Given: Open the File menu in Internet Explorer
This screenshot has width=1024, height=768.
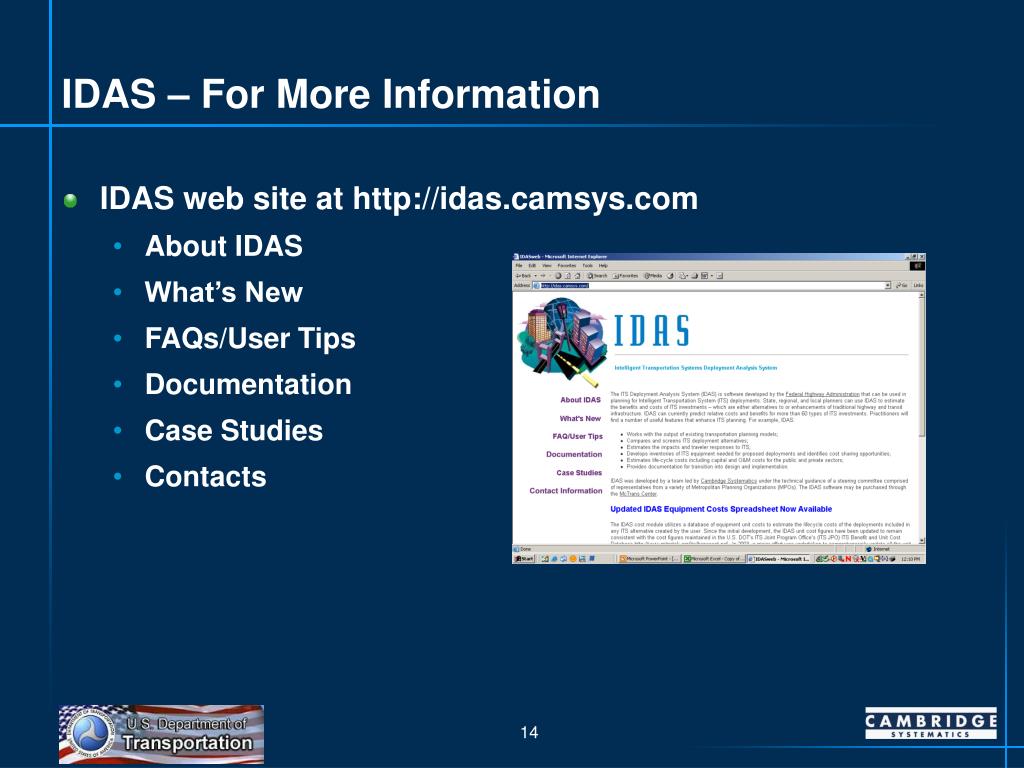Looking at the screenshot, I should click(519, 265).
